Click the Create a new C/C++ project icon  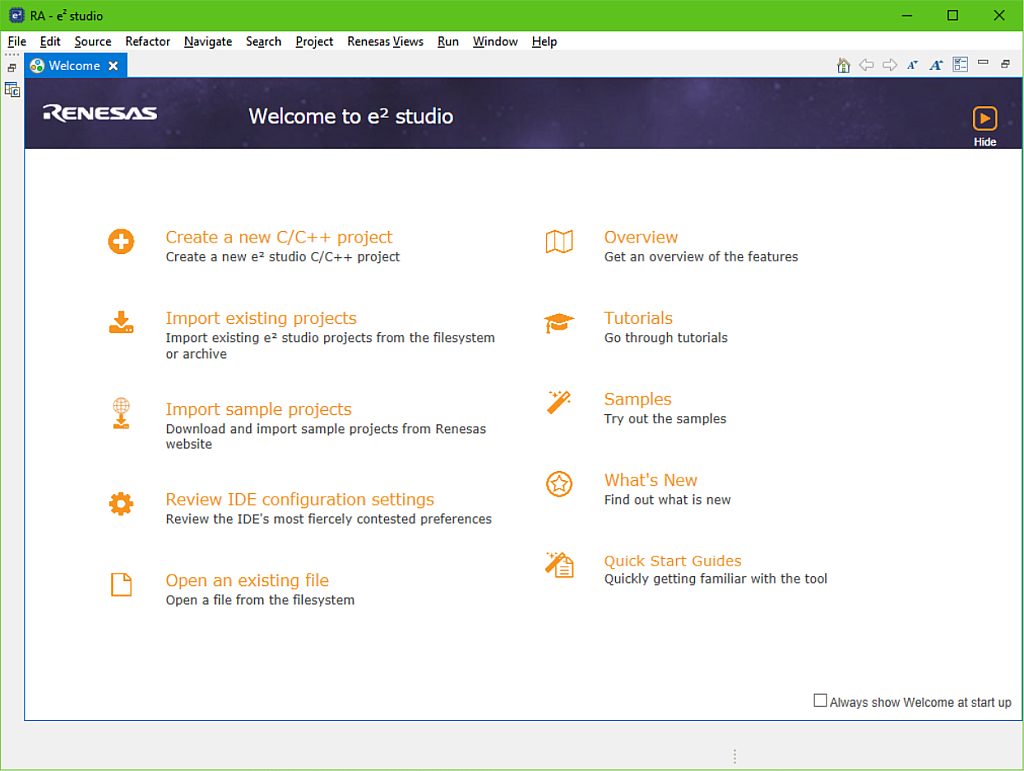pyautogui.click(x=121, y=241)
